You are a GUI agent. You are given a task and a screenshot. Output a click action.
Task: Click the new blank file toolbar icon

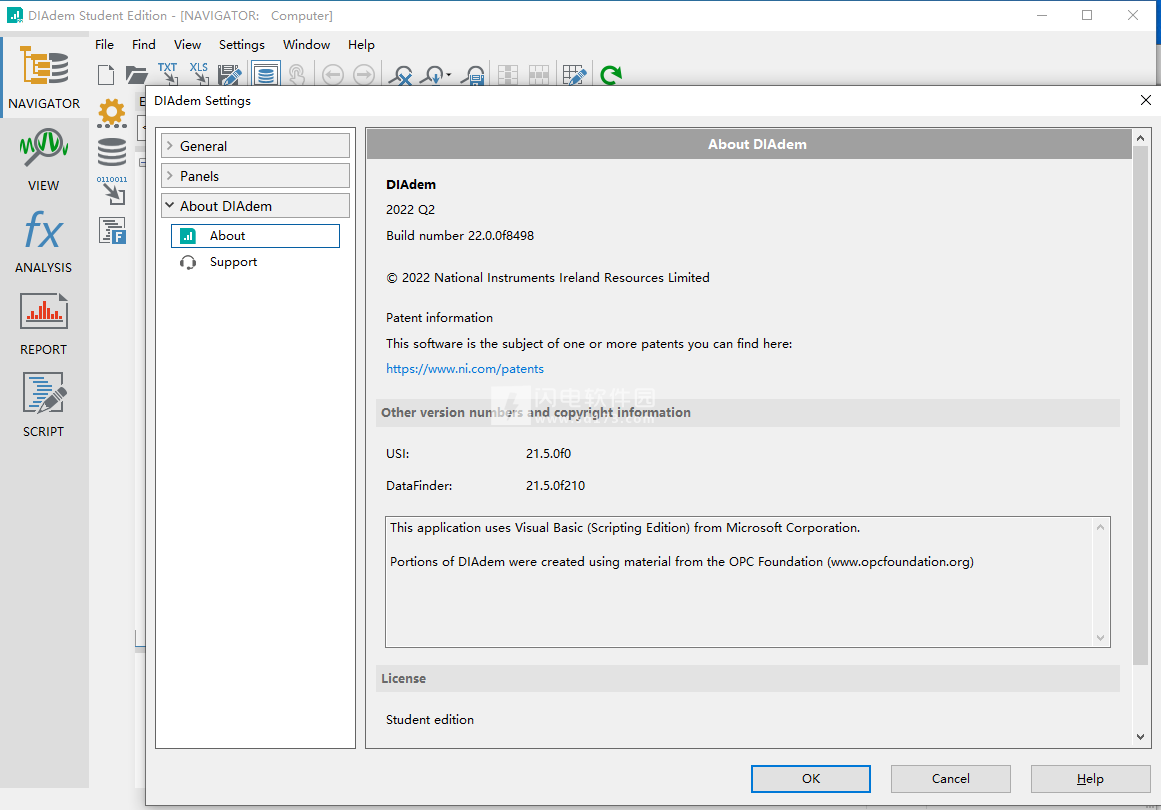(x=107, y=75)
